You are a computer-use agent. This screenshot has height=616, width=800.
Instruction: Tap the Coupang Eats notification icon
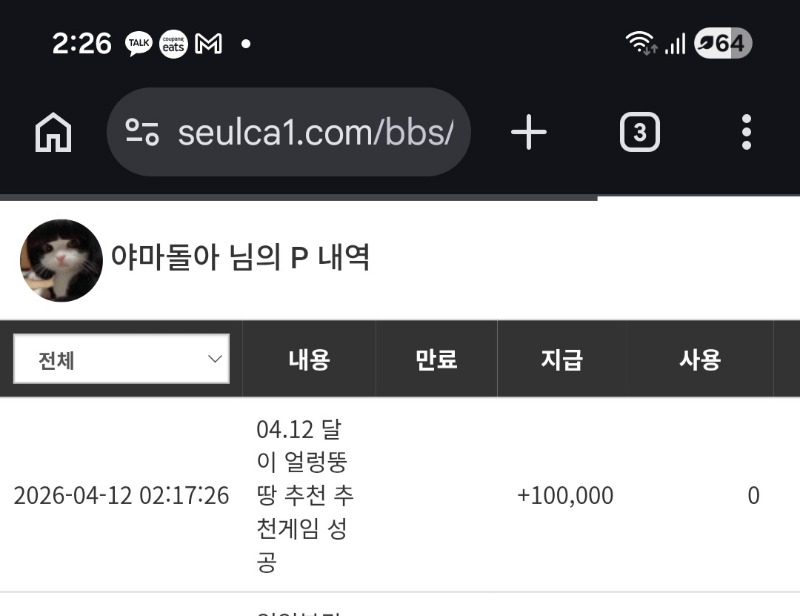(x=173, y=44)
